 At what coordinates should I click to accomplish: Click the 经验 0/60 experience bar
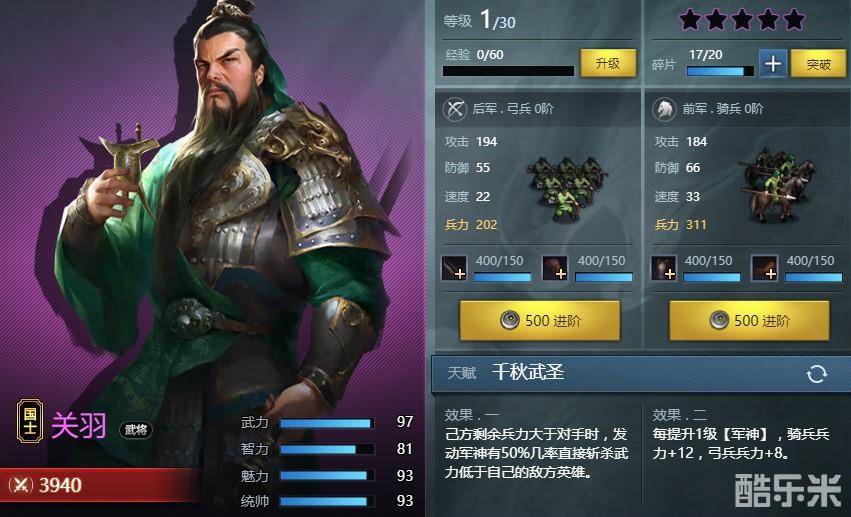pos(508,71)
